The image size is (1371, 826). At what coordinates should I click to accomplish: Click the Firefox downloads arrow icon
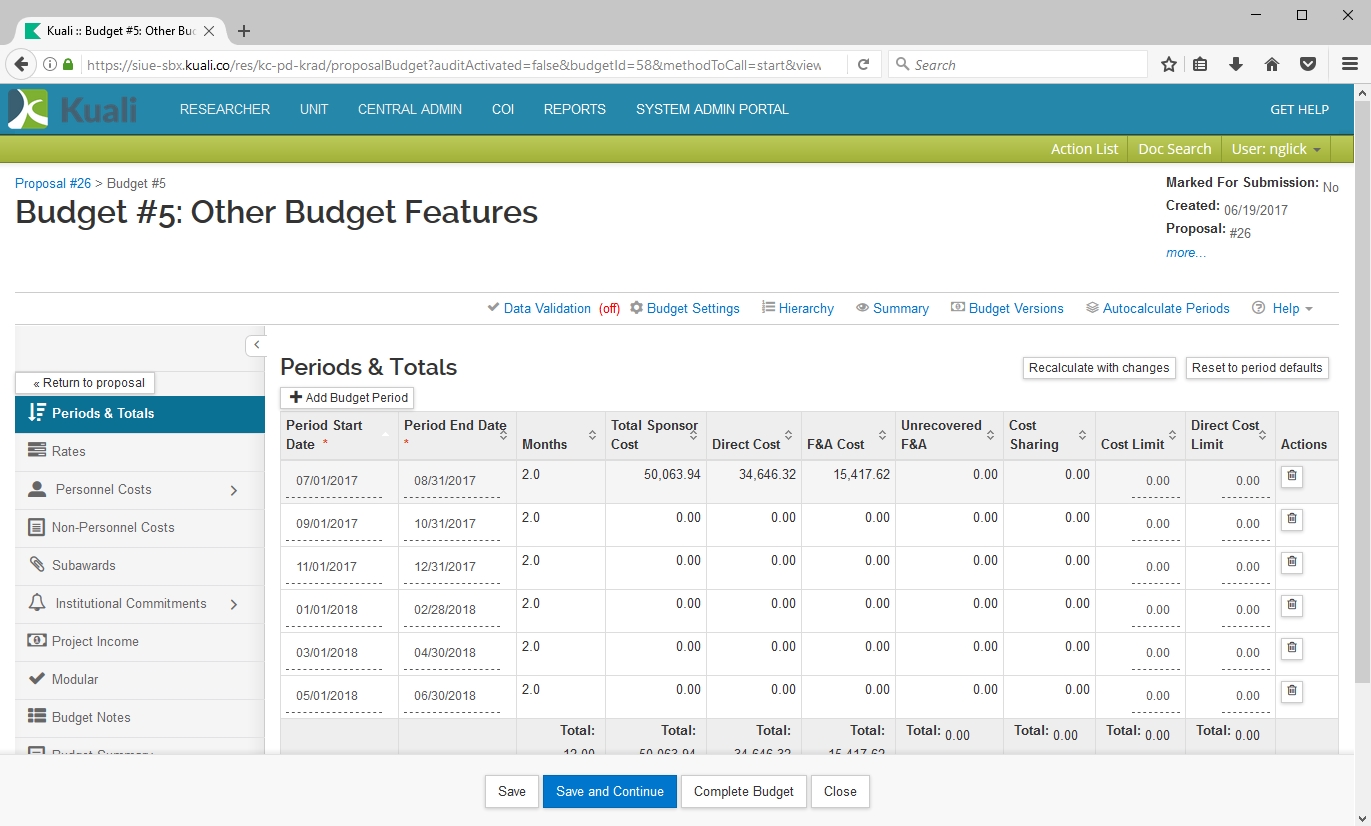click(x=1236, y=65)
